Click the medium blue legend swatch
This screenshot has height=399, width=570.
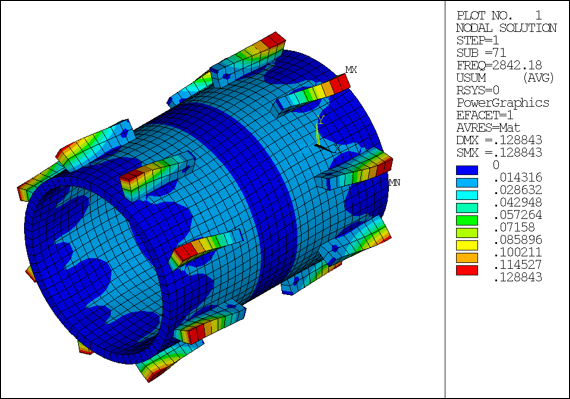467,183
